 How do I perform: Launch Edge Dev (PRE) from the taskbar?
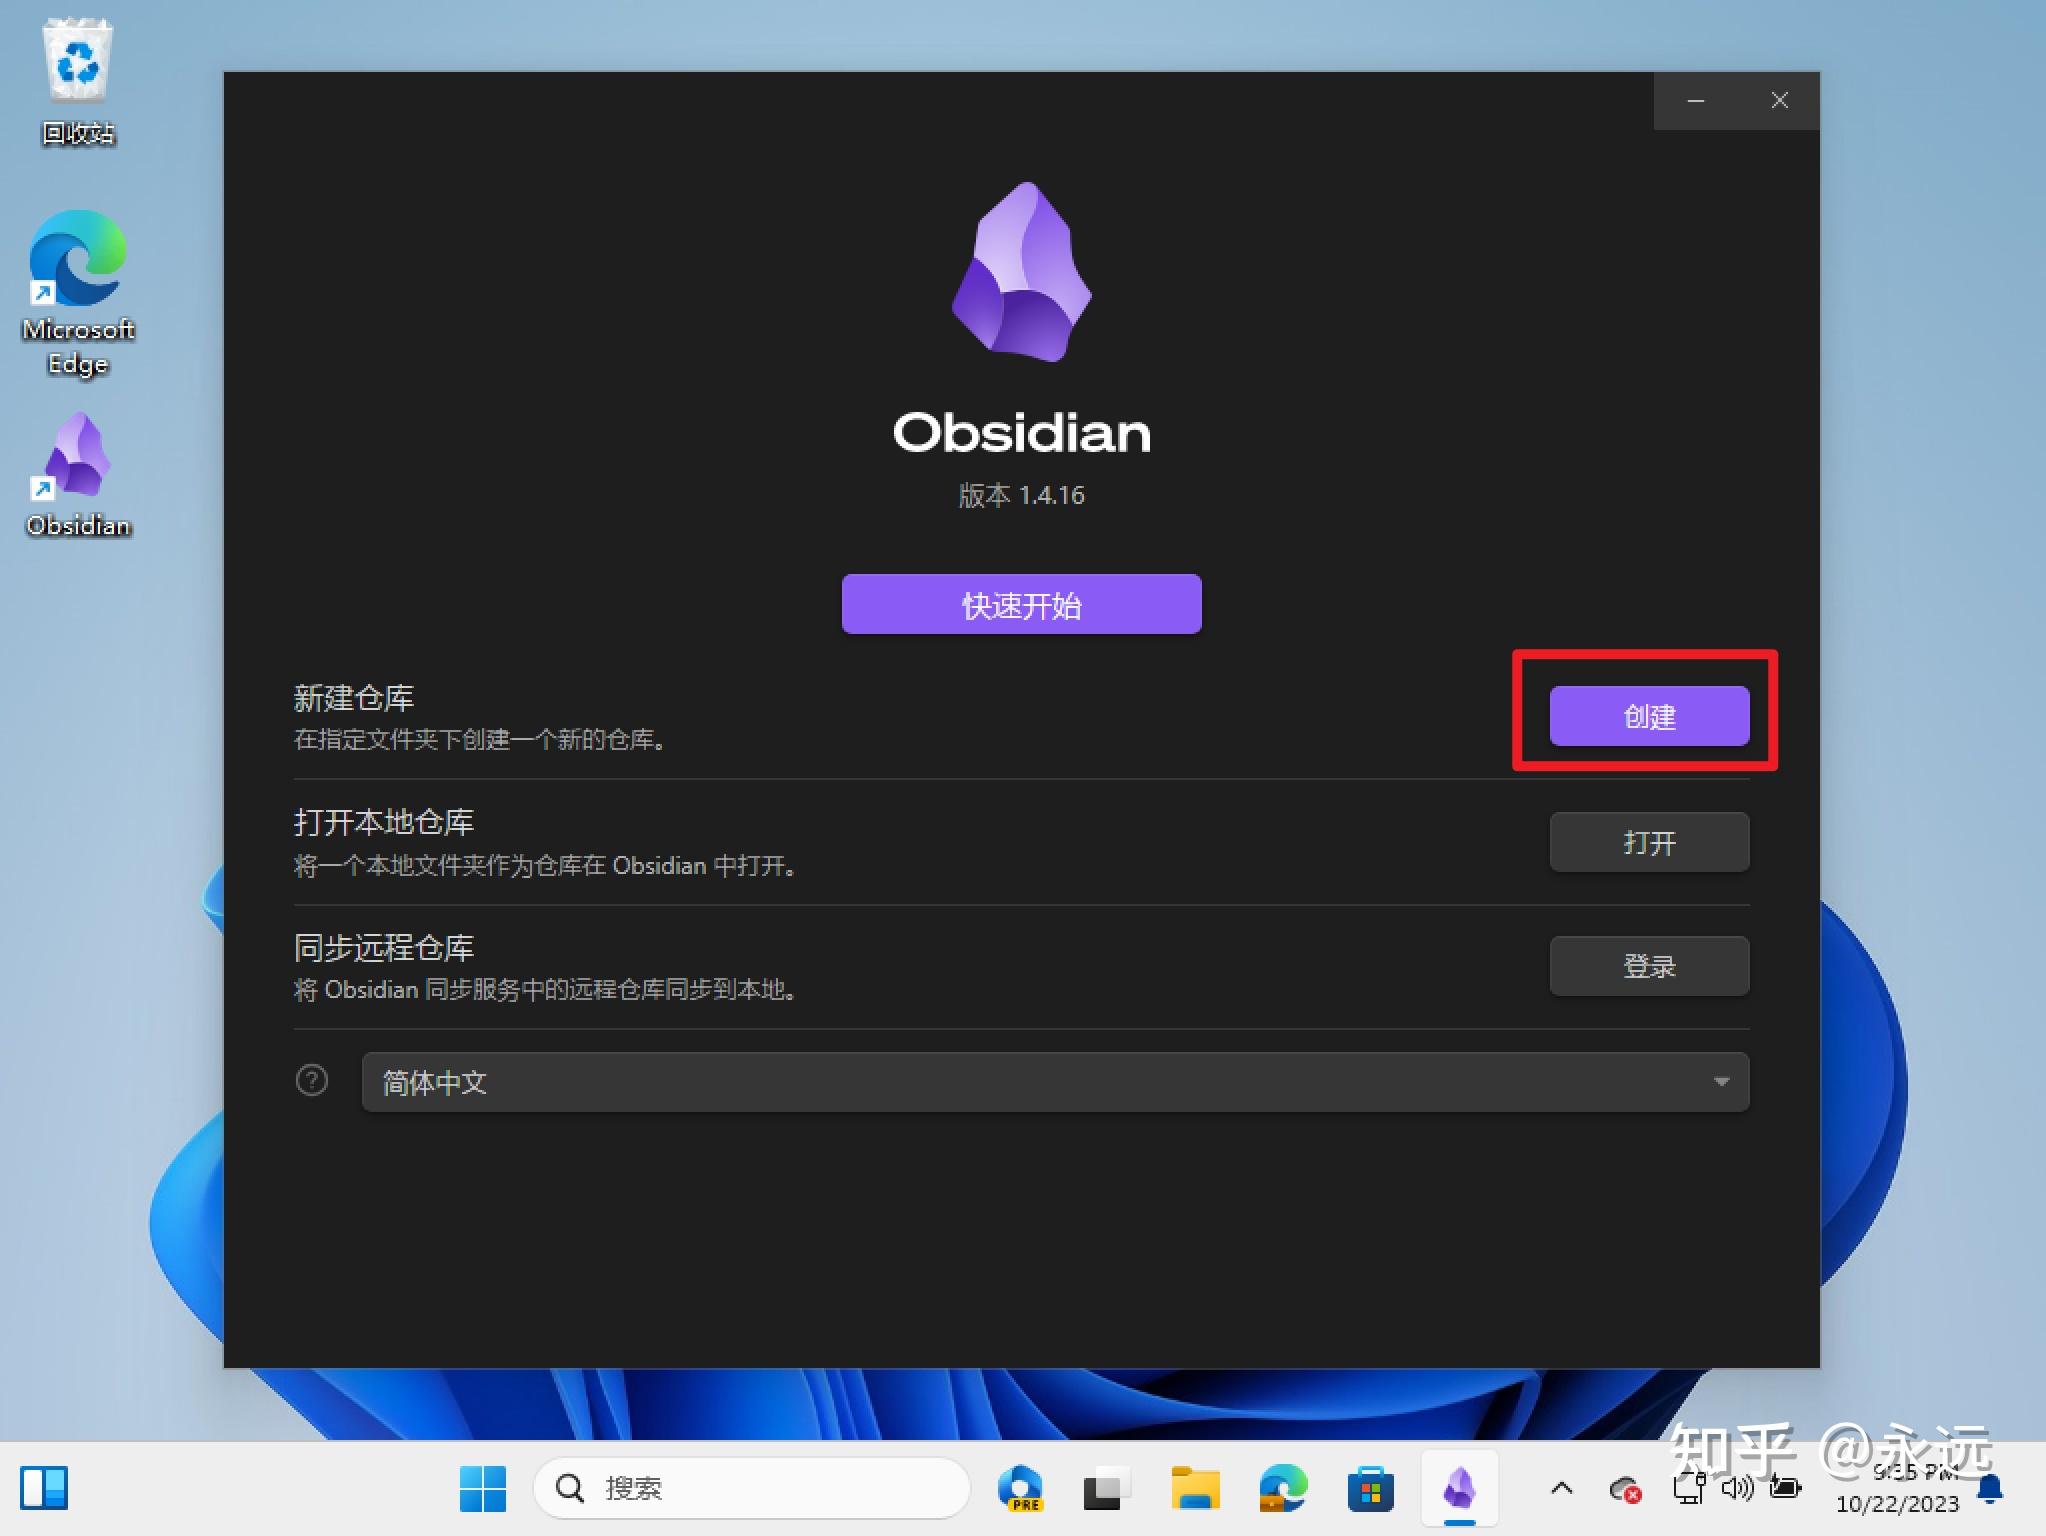(x=1022, y=1488)
